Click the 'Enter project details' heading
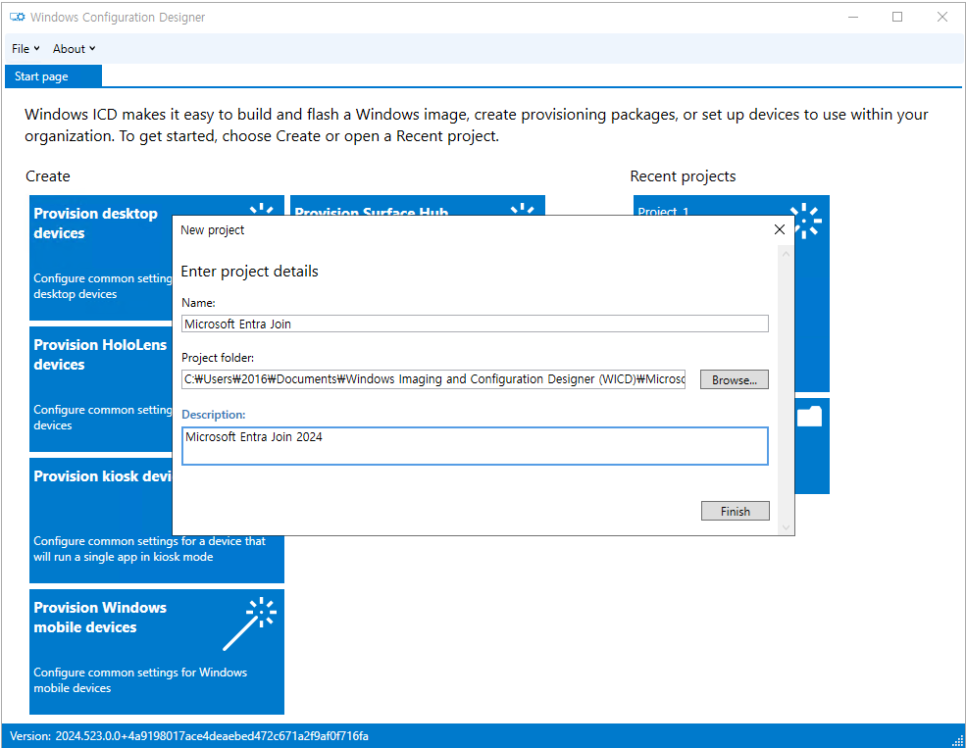This screenshot has height=748, width=966. [x=249, y=271]
